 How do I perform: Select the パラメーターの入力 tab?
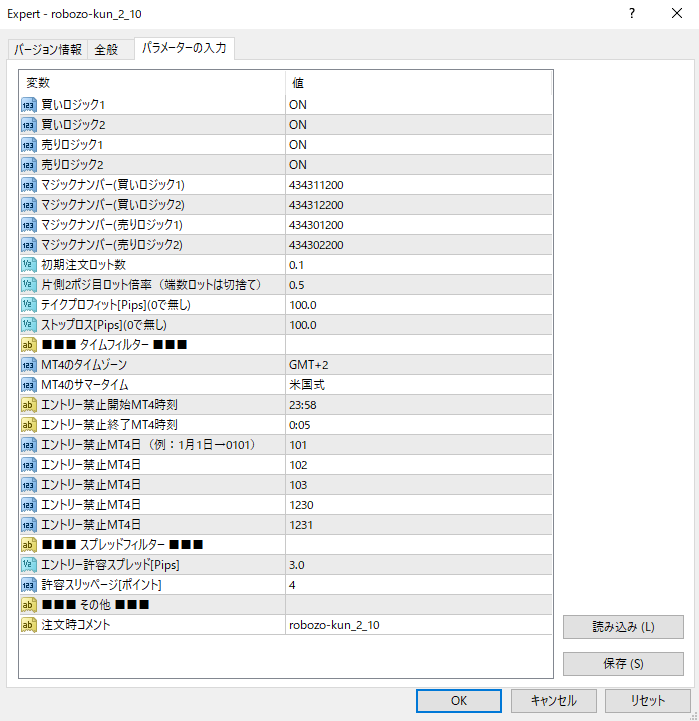click(184, 48)
